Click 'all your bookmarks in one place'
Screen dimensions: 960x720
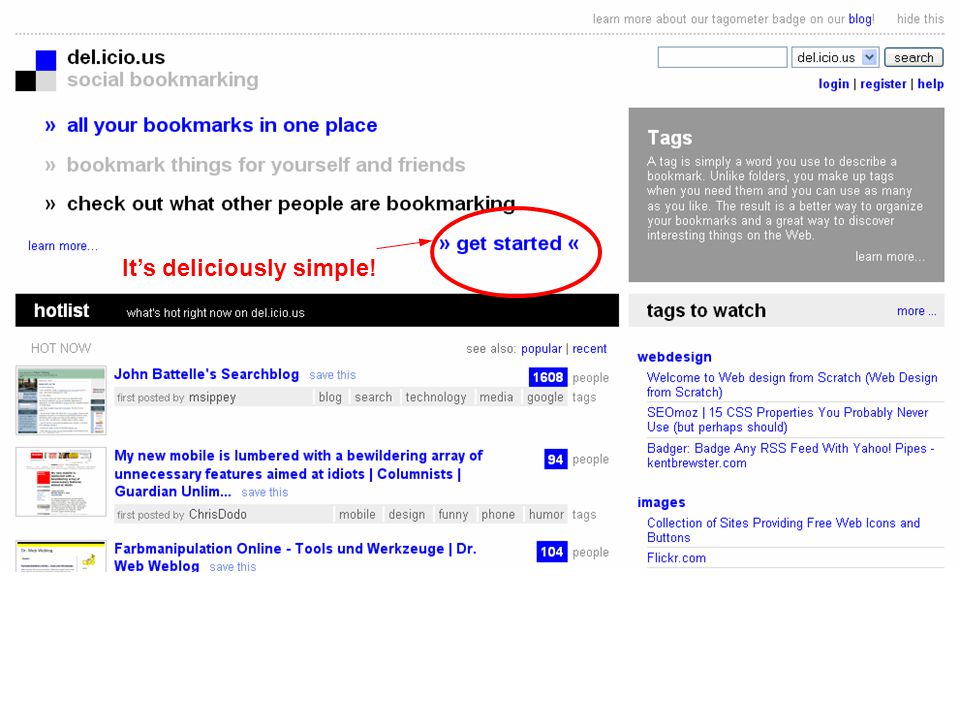coord(222,125)
